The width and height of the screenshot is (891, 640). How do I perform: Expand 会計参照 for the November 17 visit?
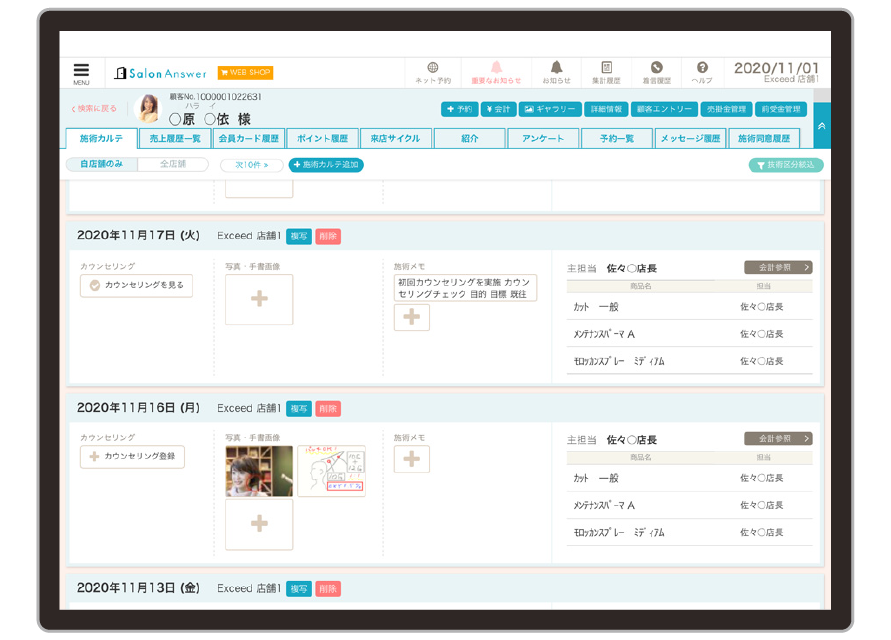778,268
